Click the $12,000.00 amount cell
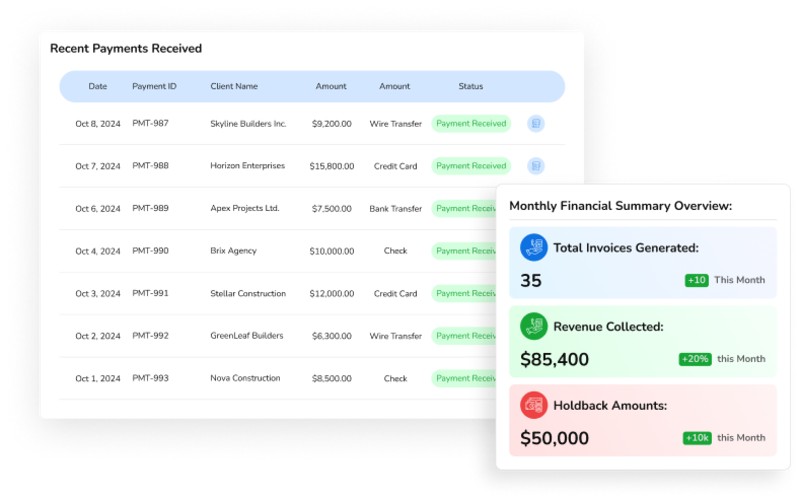Image resolution: width=801 pixels, height=500 pixels. (332, 293)
